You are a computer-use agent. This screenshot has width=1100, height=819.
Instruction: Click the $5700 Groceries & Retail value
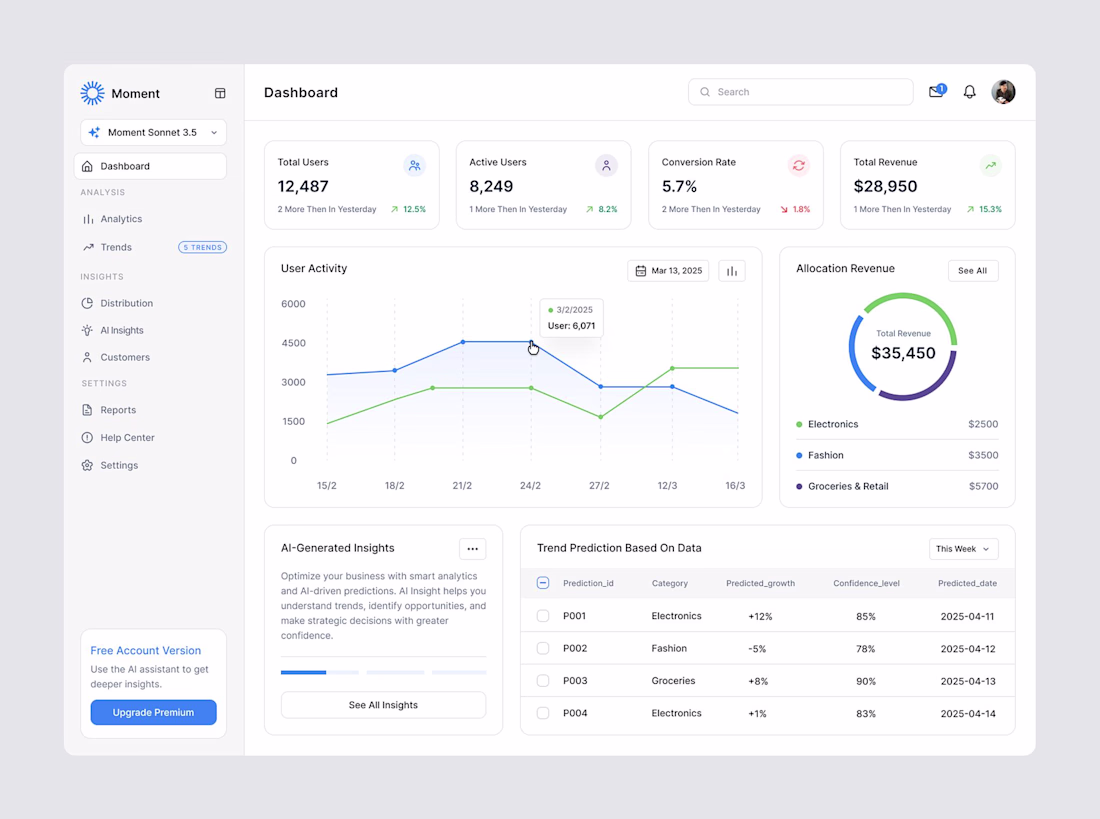(x=984, y=486)
